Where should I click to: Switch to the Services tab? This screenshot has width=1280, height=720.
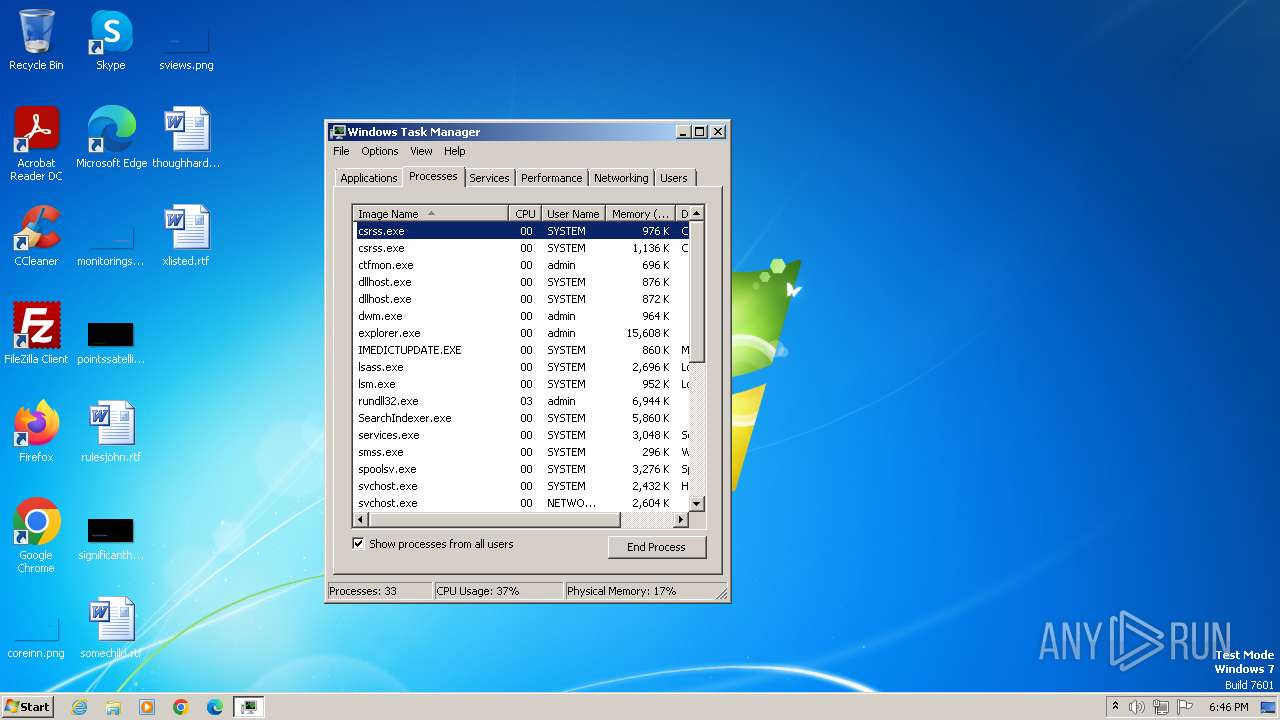point(489,178)
